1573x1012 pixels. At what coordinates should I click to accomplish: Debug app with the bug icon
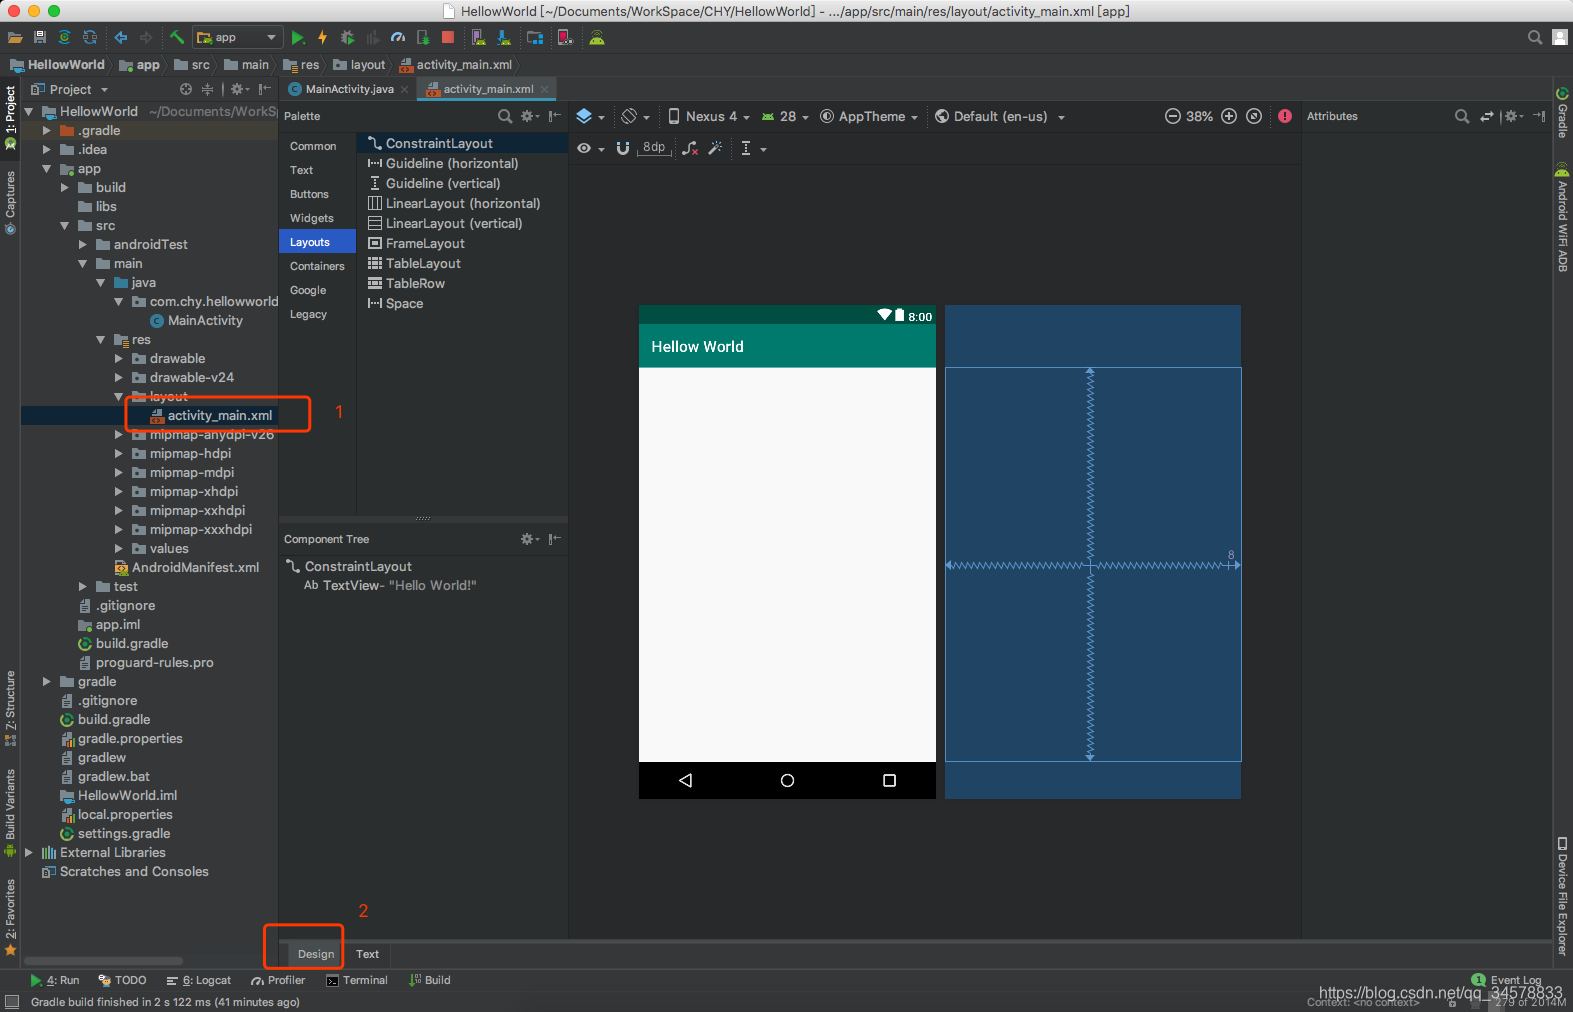[347, 38]
